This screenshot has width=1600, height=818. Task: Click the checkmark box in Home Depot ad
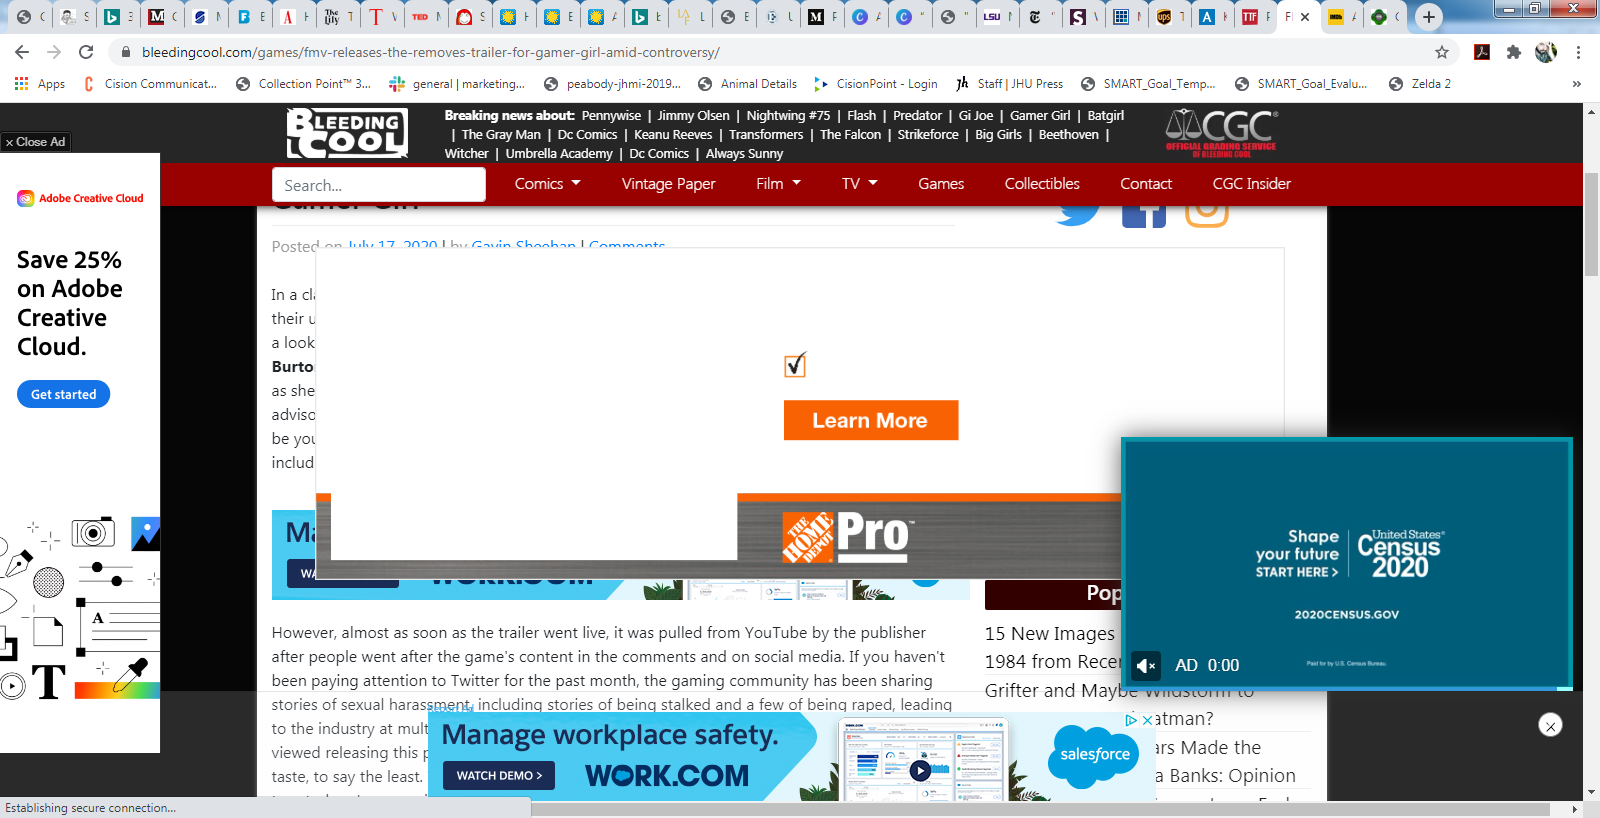(x=795, y=365)
